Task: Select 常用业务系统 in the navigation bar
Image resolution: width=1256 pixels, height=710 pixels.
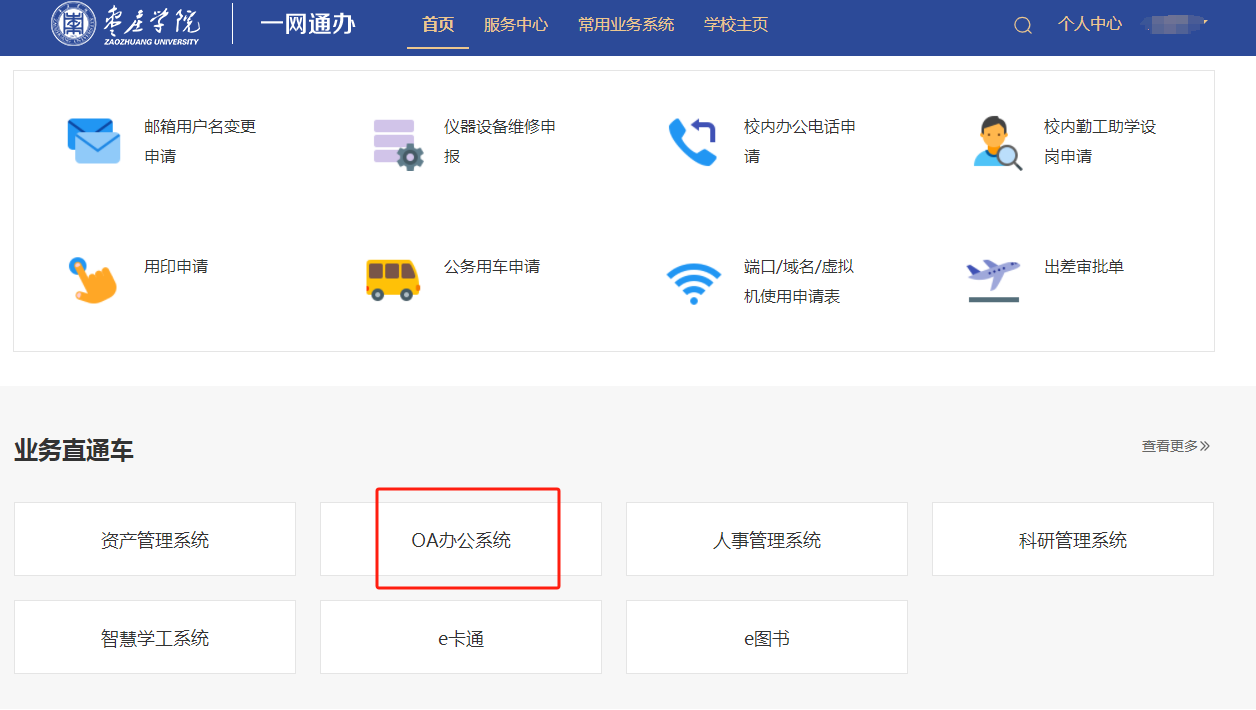Action: [626, 25]
